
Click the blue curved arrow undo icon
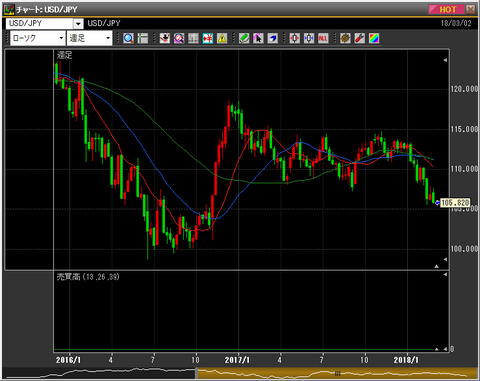273,38
